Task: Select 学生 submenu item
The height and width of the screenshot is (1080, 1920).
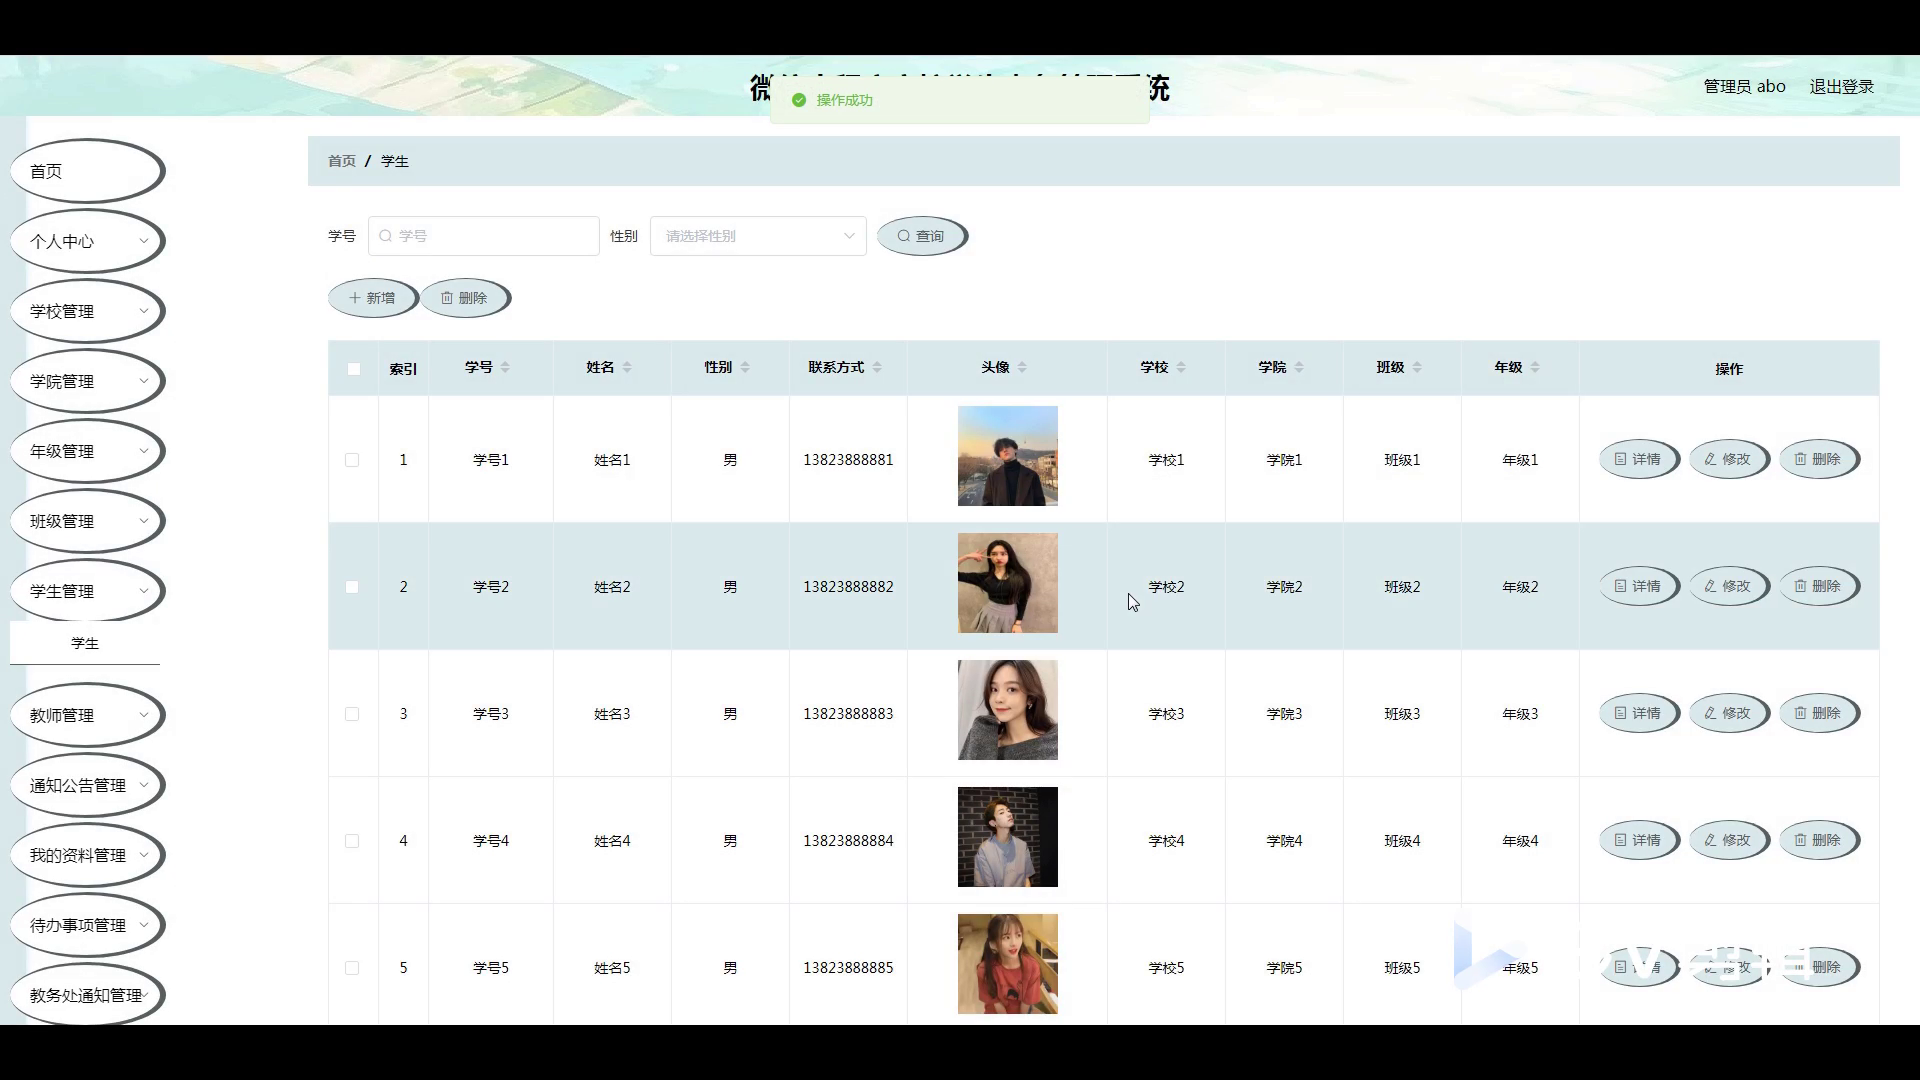Action: (x=85, y=643)
